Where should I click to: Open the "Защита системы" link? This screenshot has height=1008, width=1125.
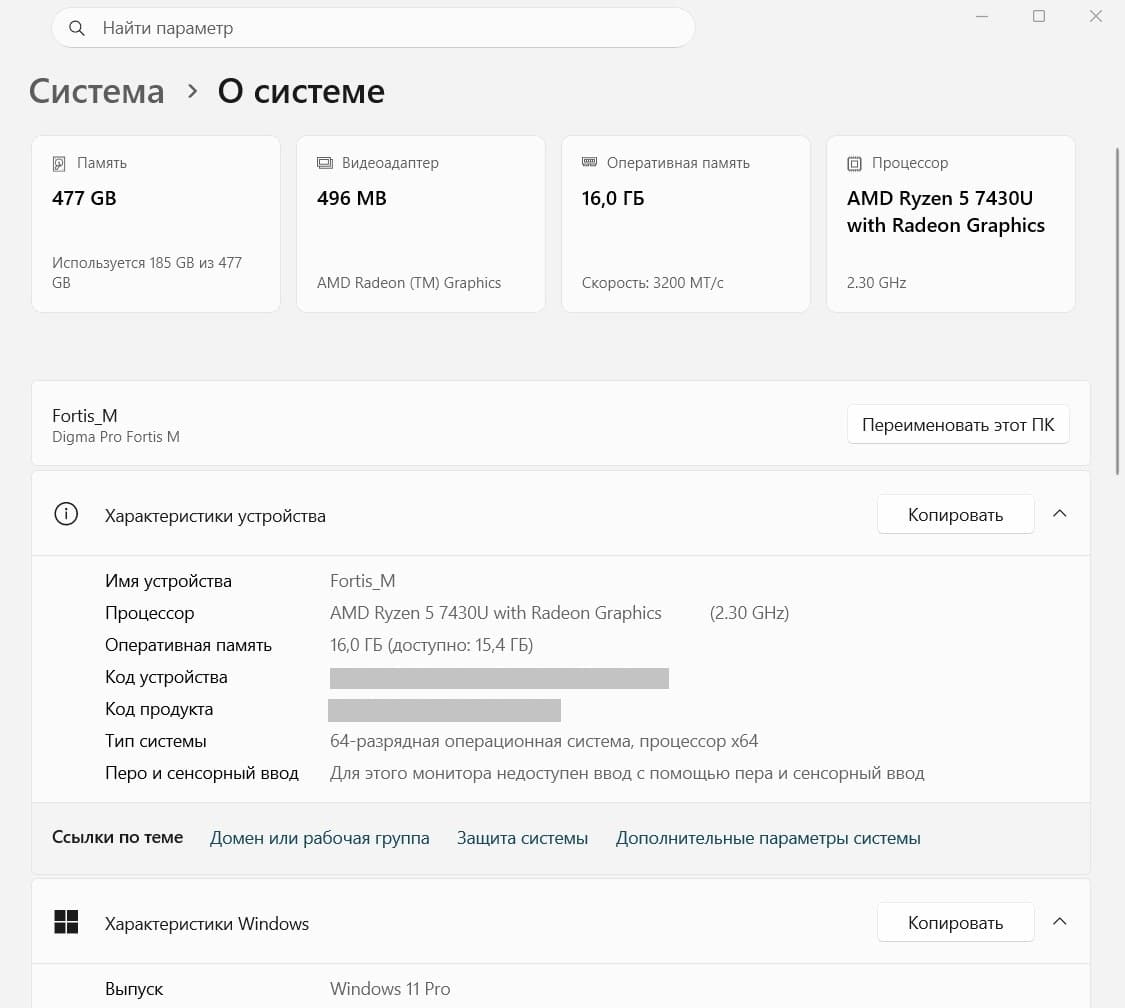522,838
